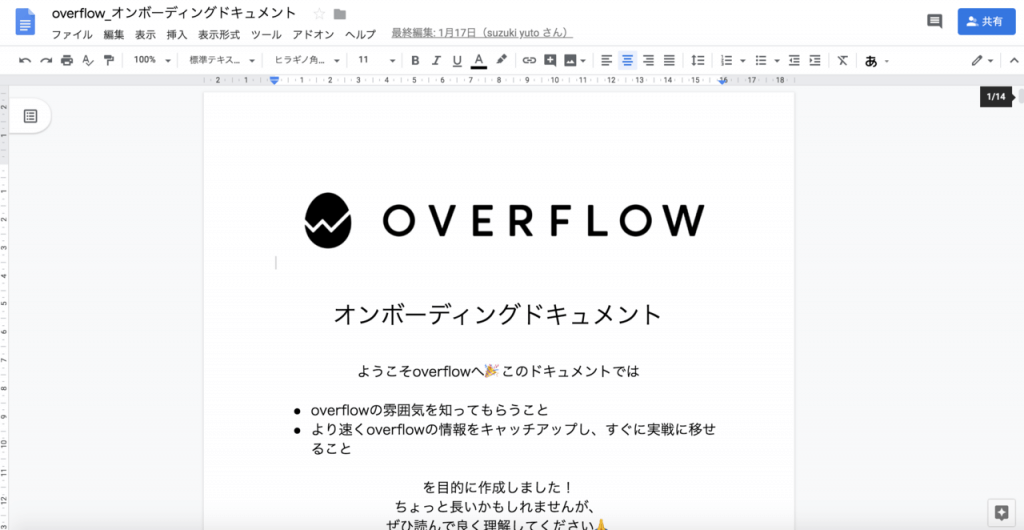Viewport: 1024px width, 530px height.
Task: Open the ツール menu
Action: [x=266, y=35]
